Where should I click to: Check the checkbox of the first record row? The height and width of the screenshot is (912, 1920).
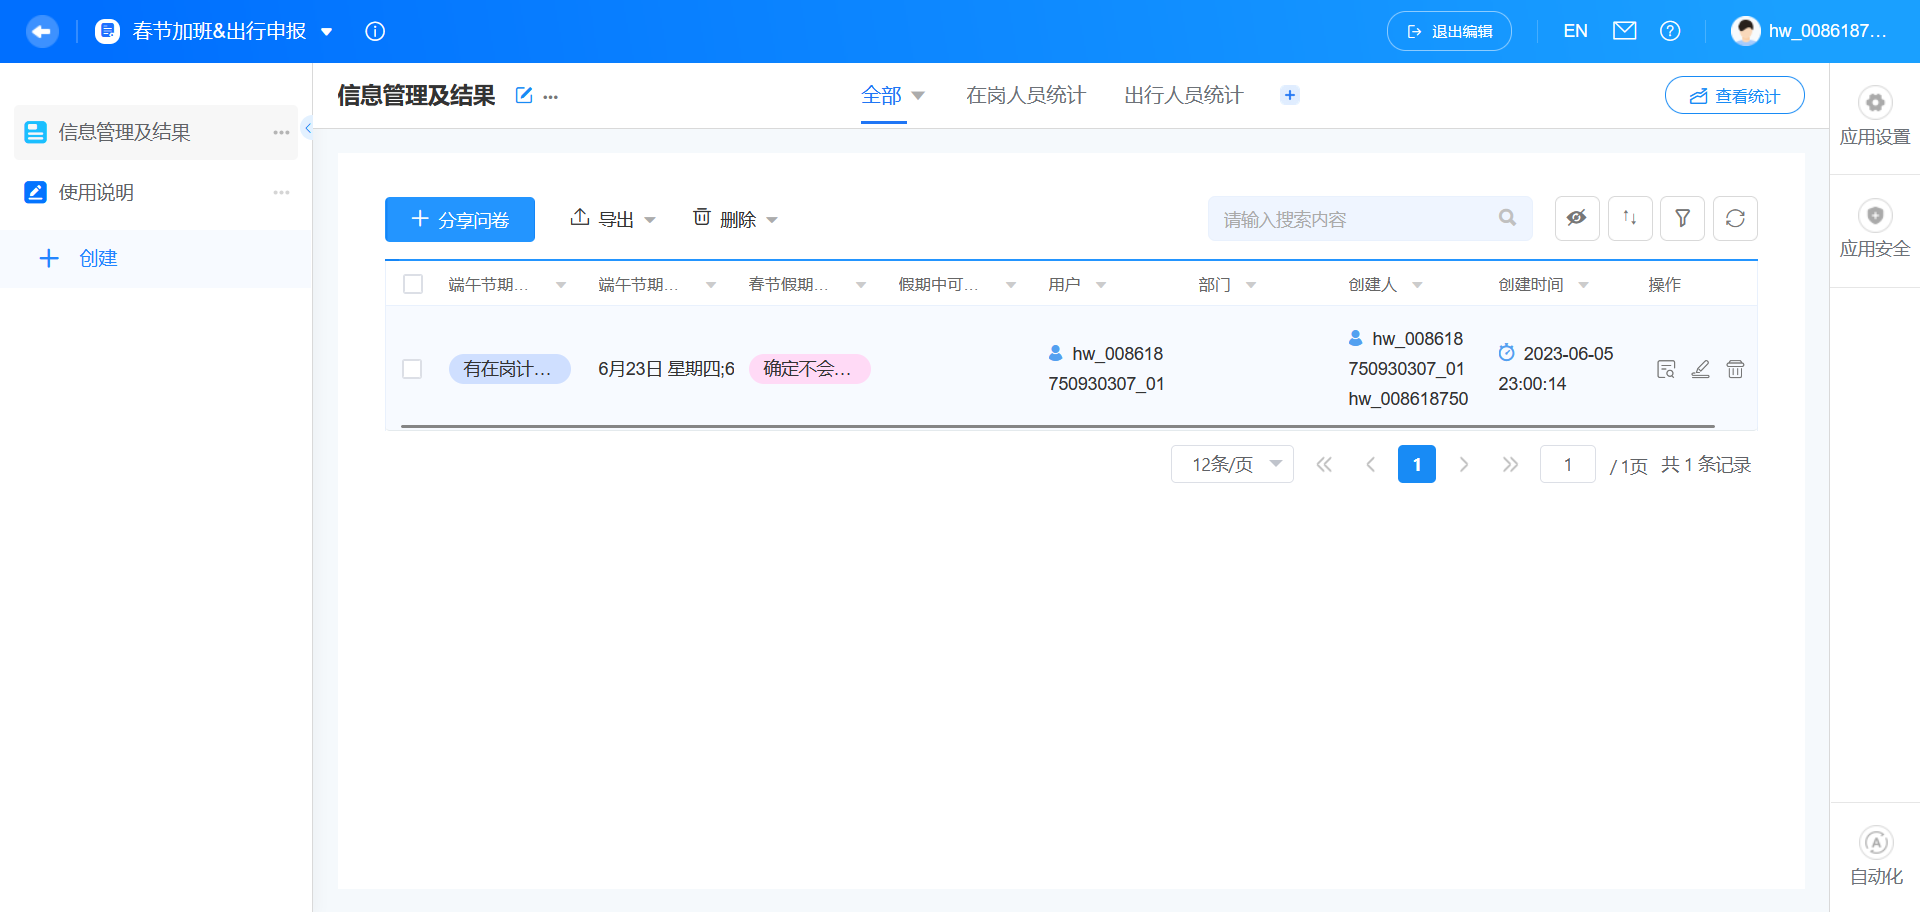coord(412,369)
